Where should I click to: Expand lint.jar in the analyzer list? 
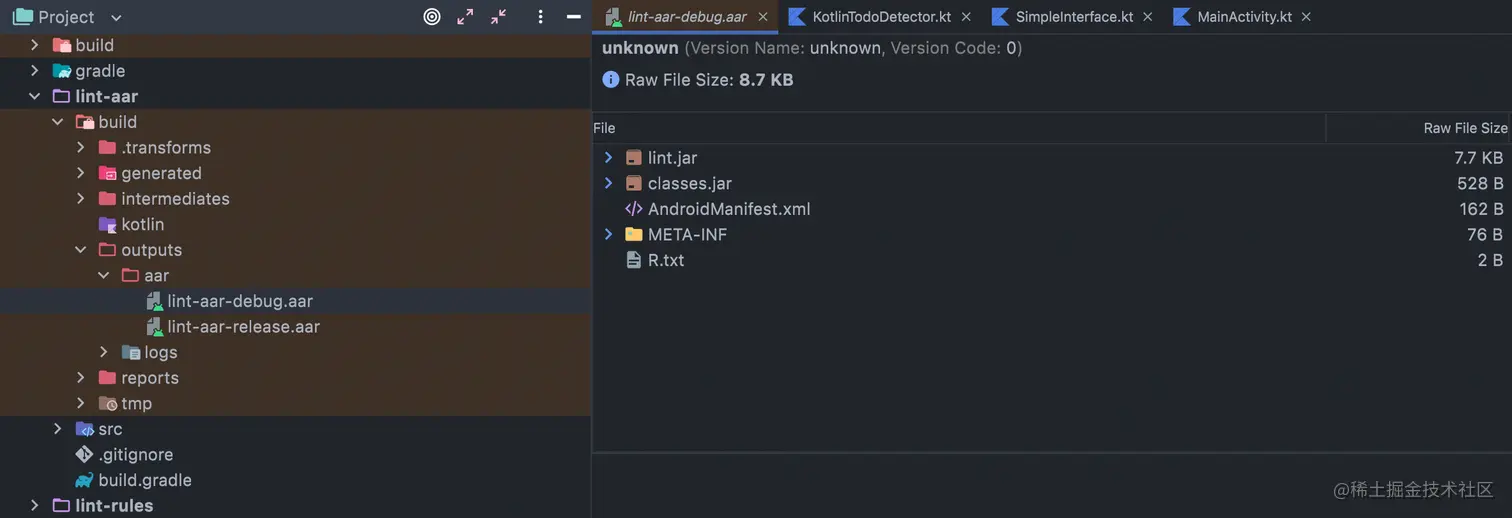coord(608,158)
